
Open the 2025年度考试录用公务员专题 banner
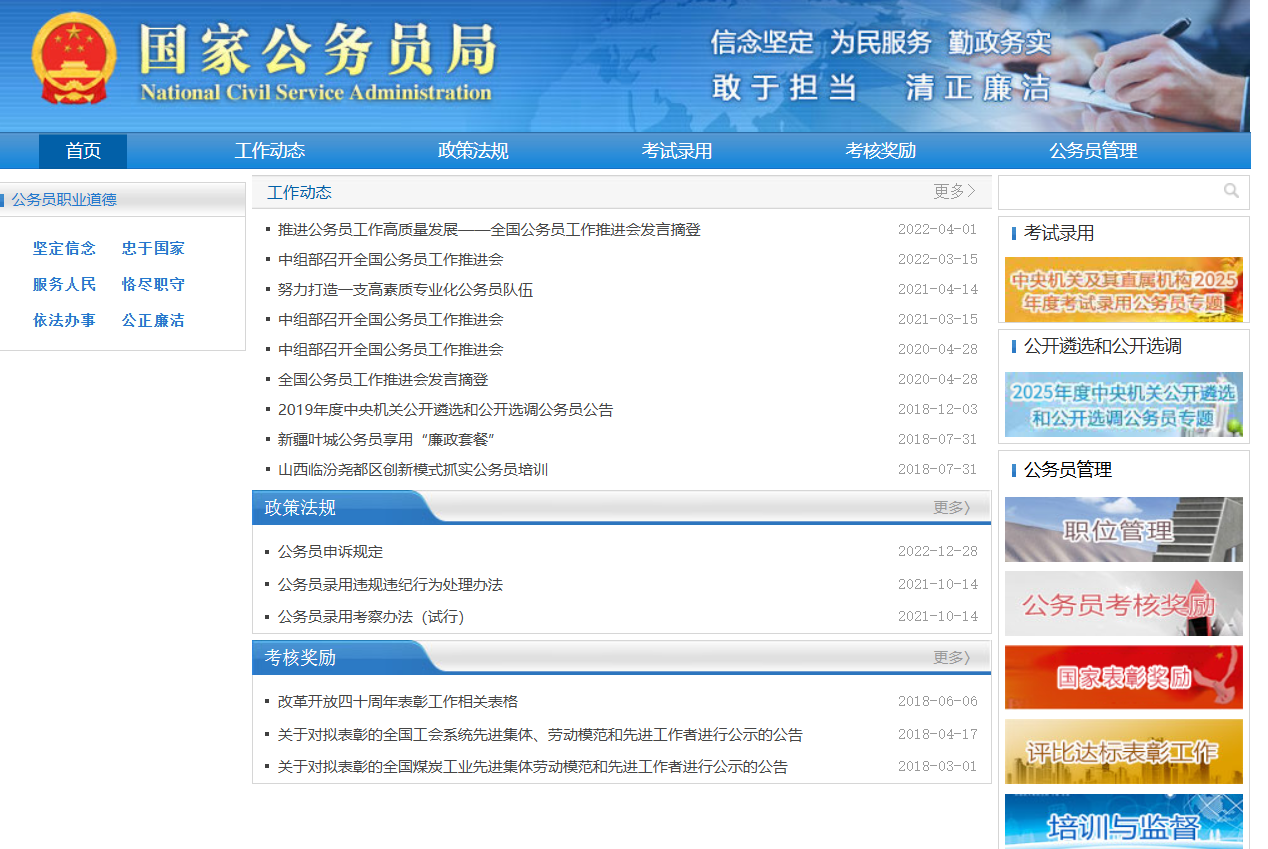(1123, 289)
